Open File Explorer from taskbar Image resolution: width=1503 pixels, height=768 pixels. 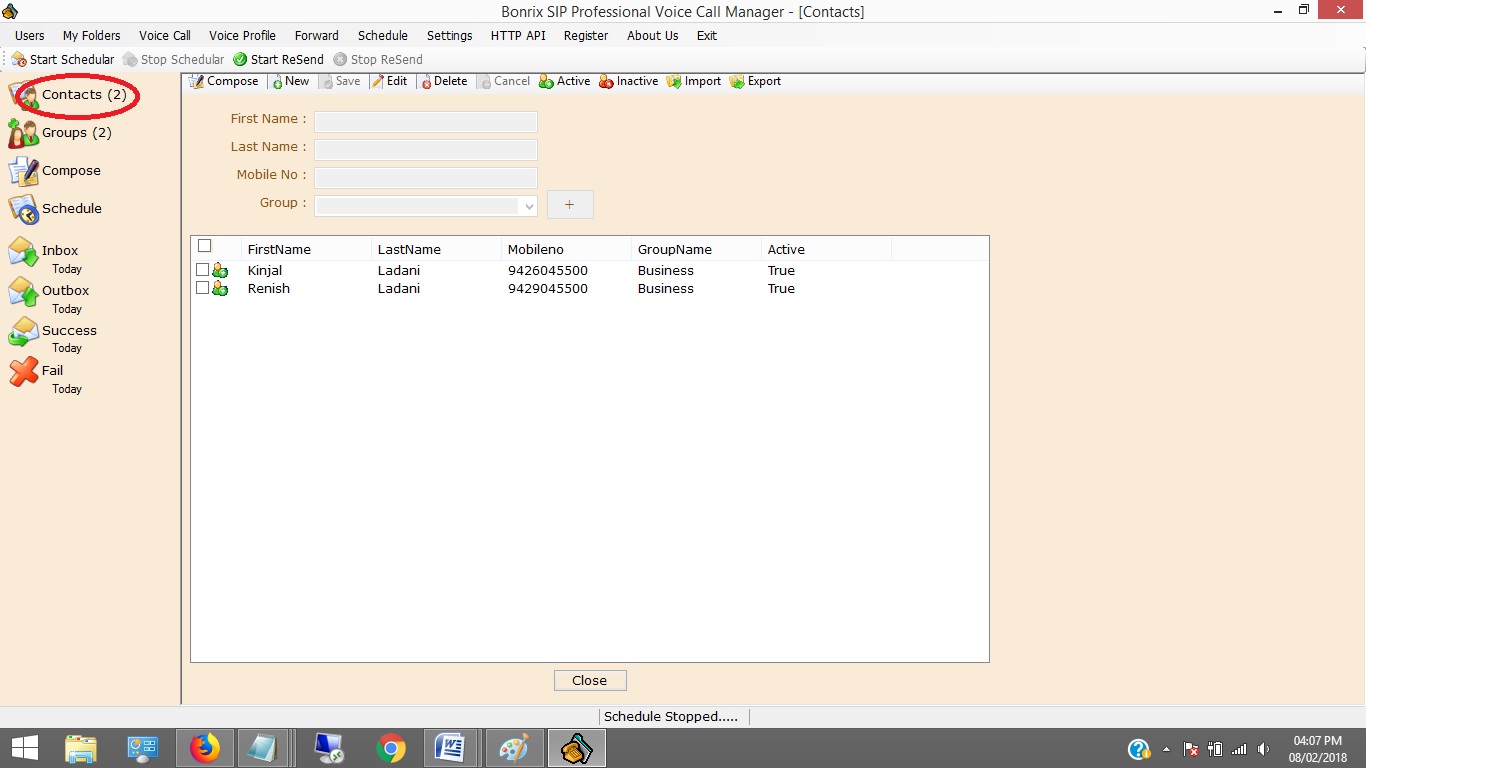pos(81,748)
